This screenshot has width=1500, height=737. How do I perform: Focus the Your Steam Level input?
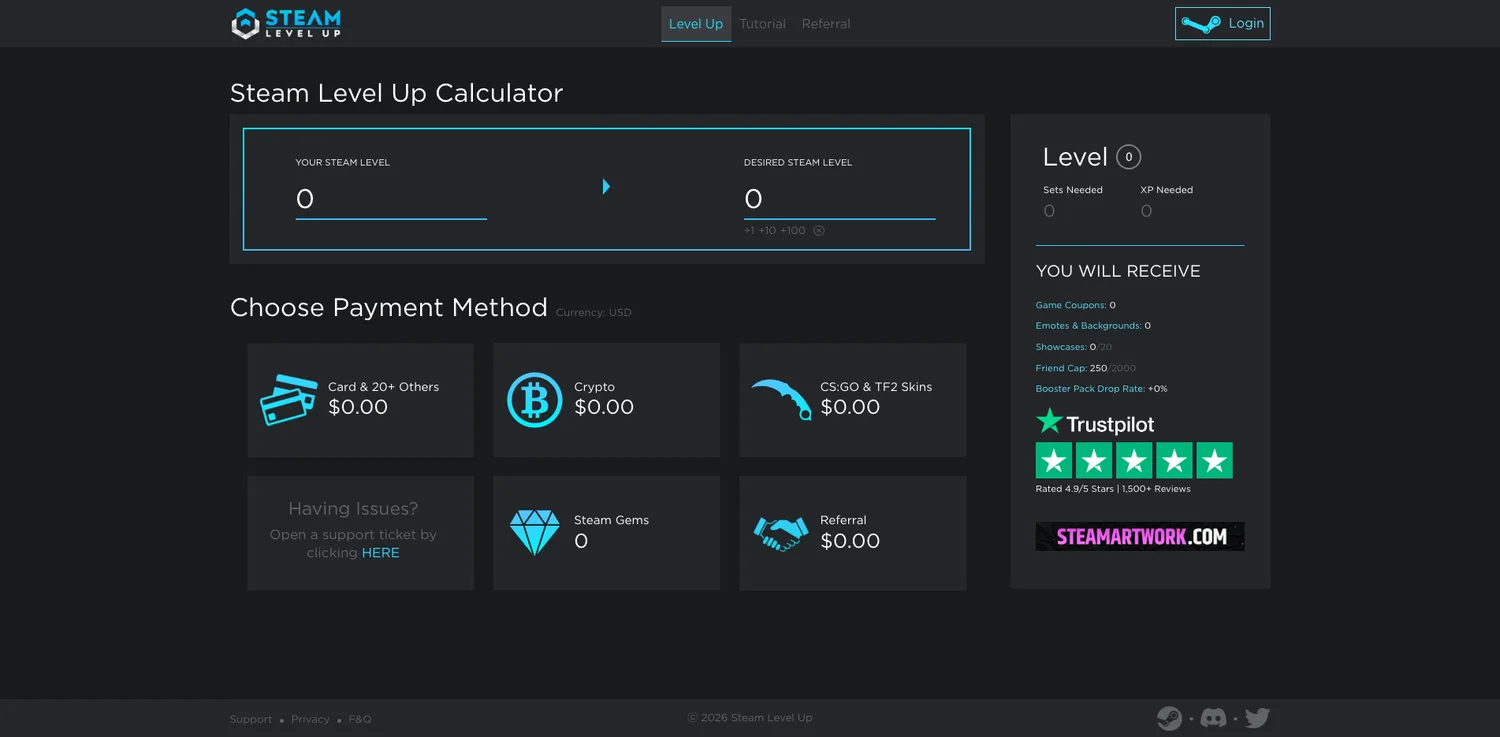[x=391, y=200]
